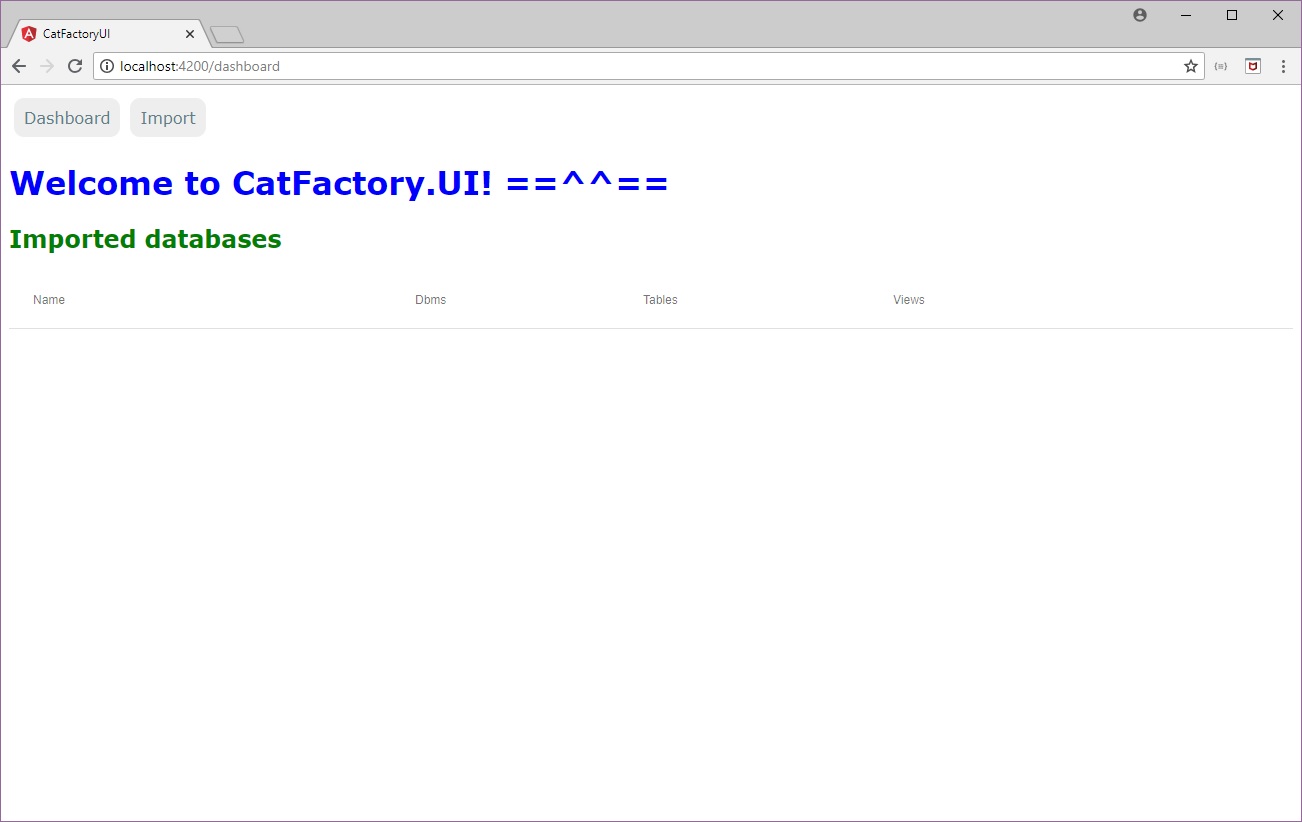This screenshot has height=822, width=1302.
Task: Open the Chrome user profile icon
Action: click(1140, 15)
